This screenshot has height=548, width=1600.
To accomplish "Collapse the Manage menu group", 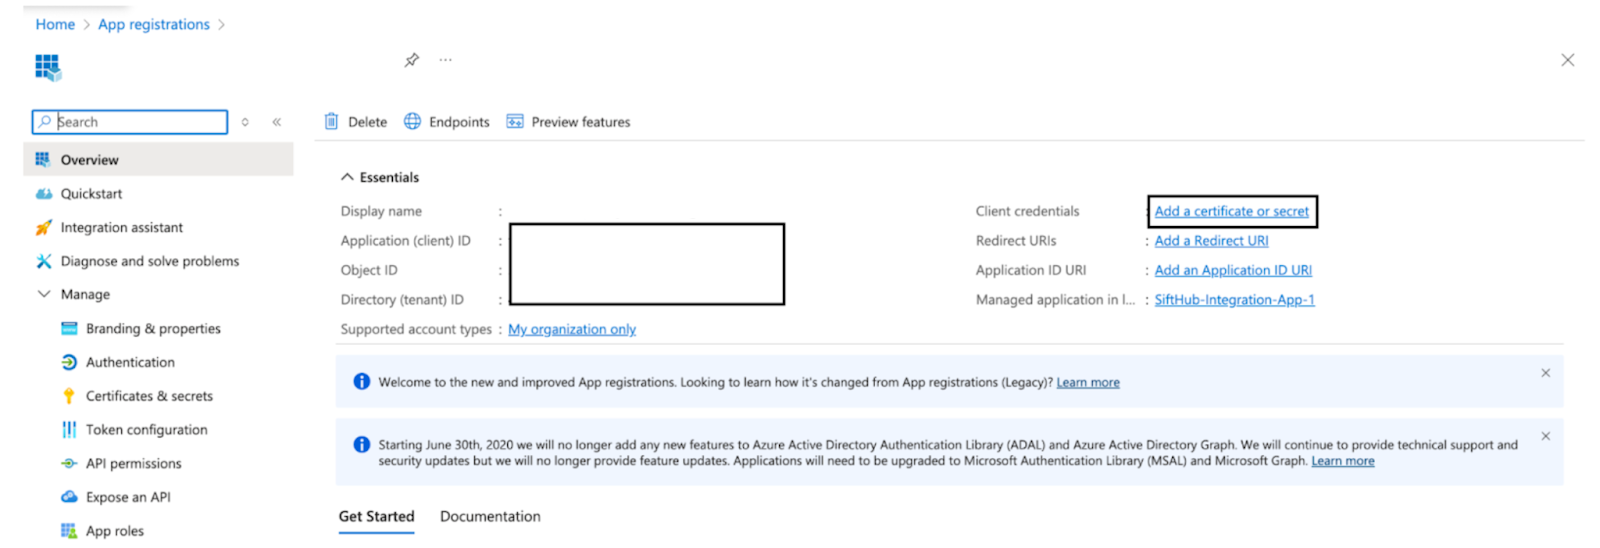I will pos(44,294).
